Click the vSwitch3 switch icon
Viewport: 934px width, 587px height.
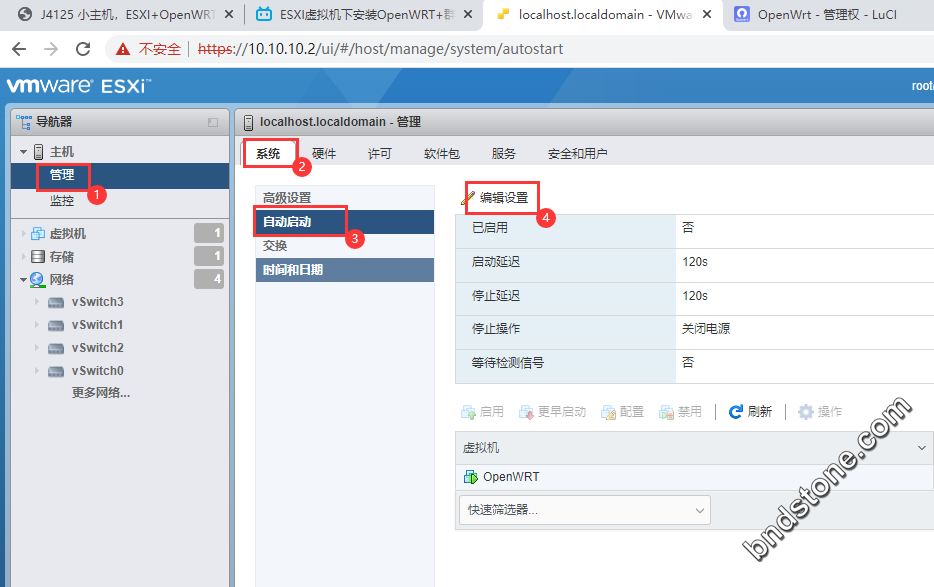click(x=56, y=303)
